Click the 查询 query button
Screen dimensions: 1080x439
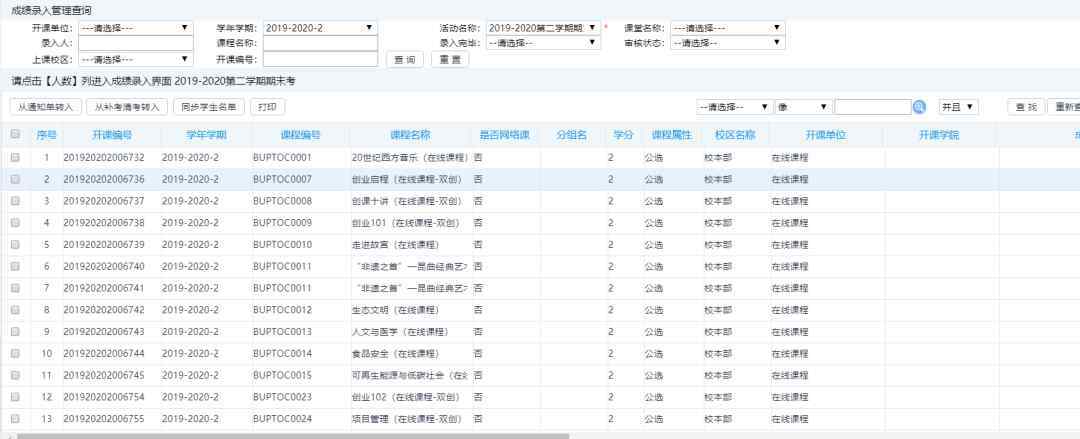click(404, 59)
